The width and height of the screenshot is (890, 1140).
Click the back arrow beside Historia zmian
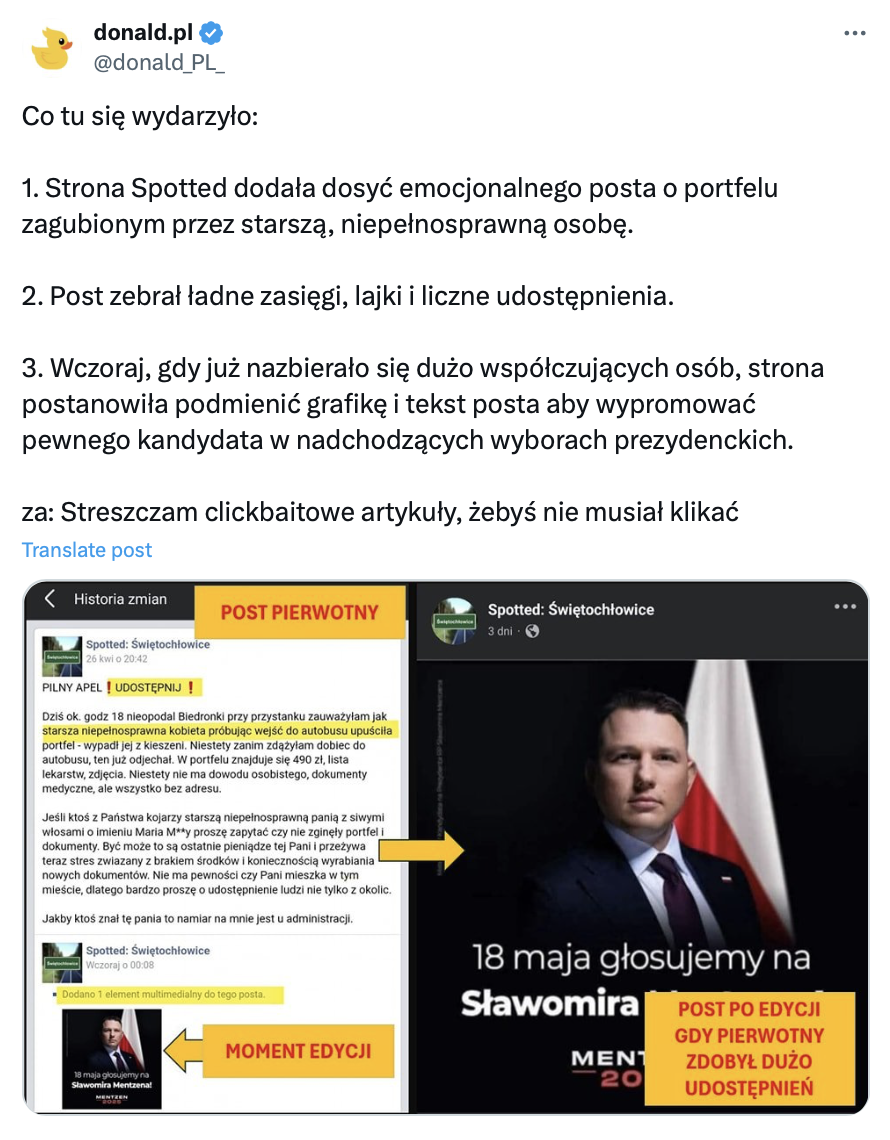click(x=50, y=598)
